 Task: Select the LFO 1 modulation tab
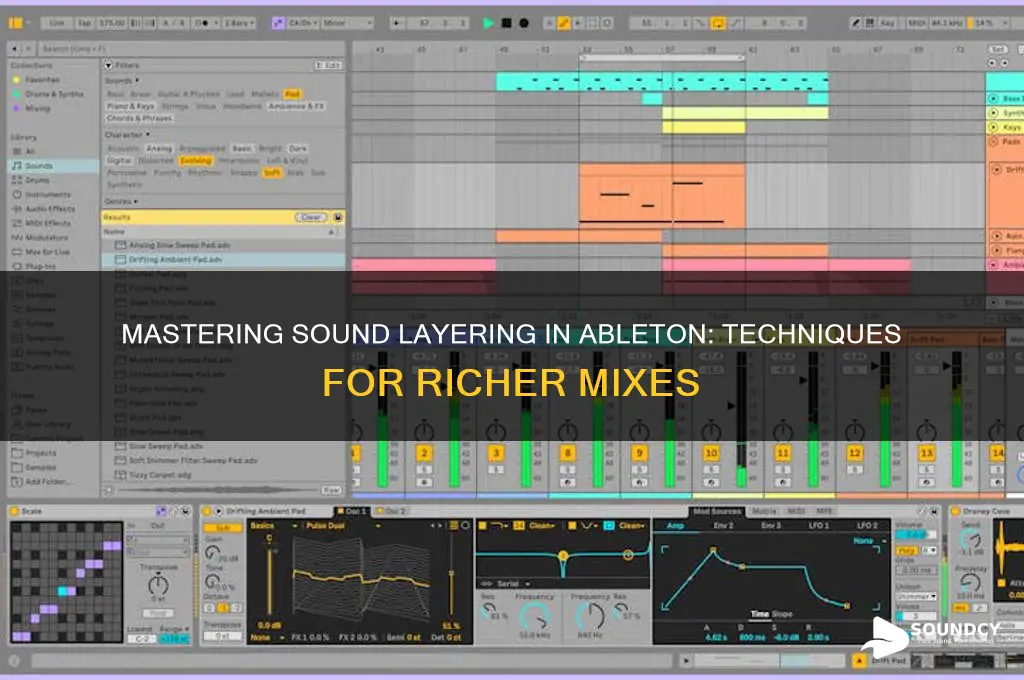click(818, 525)
